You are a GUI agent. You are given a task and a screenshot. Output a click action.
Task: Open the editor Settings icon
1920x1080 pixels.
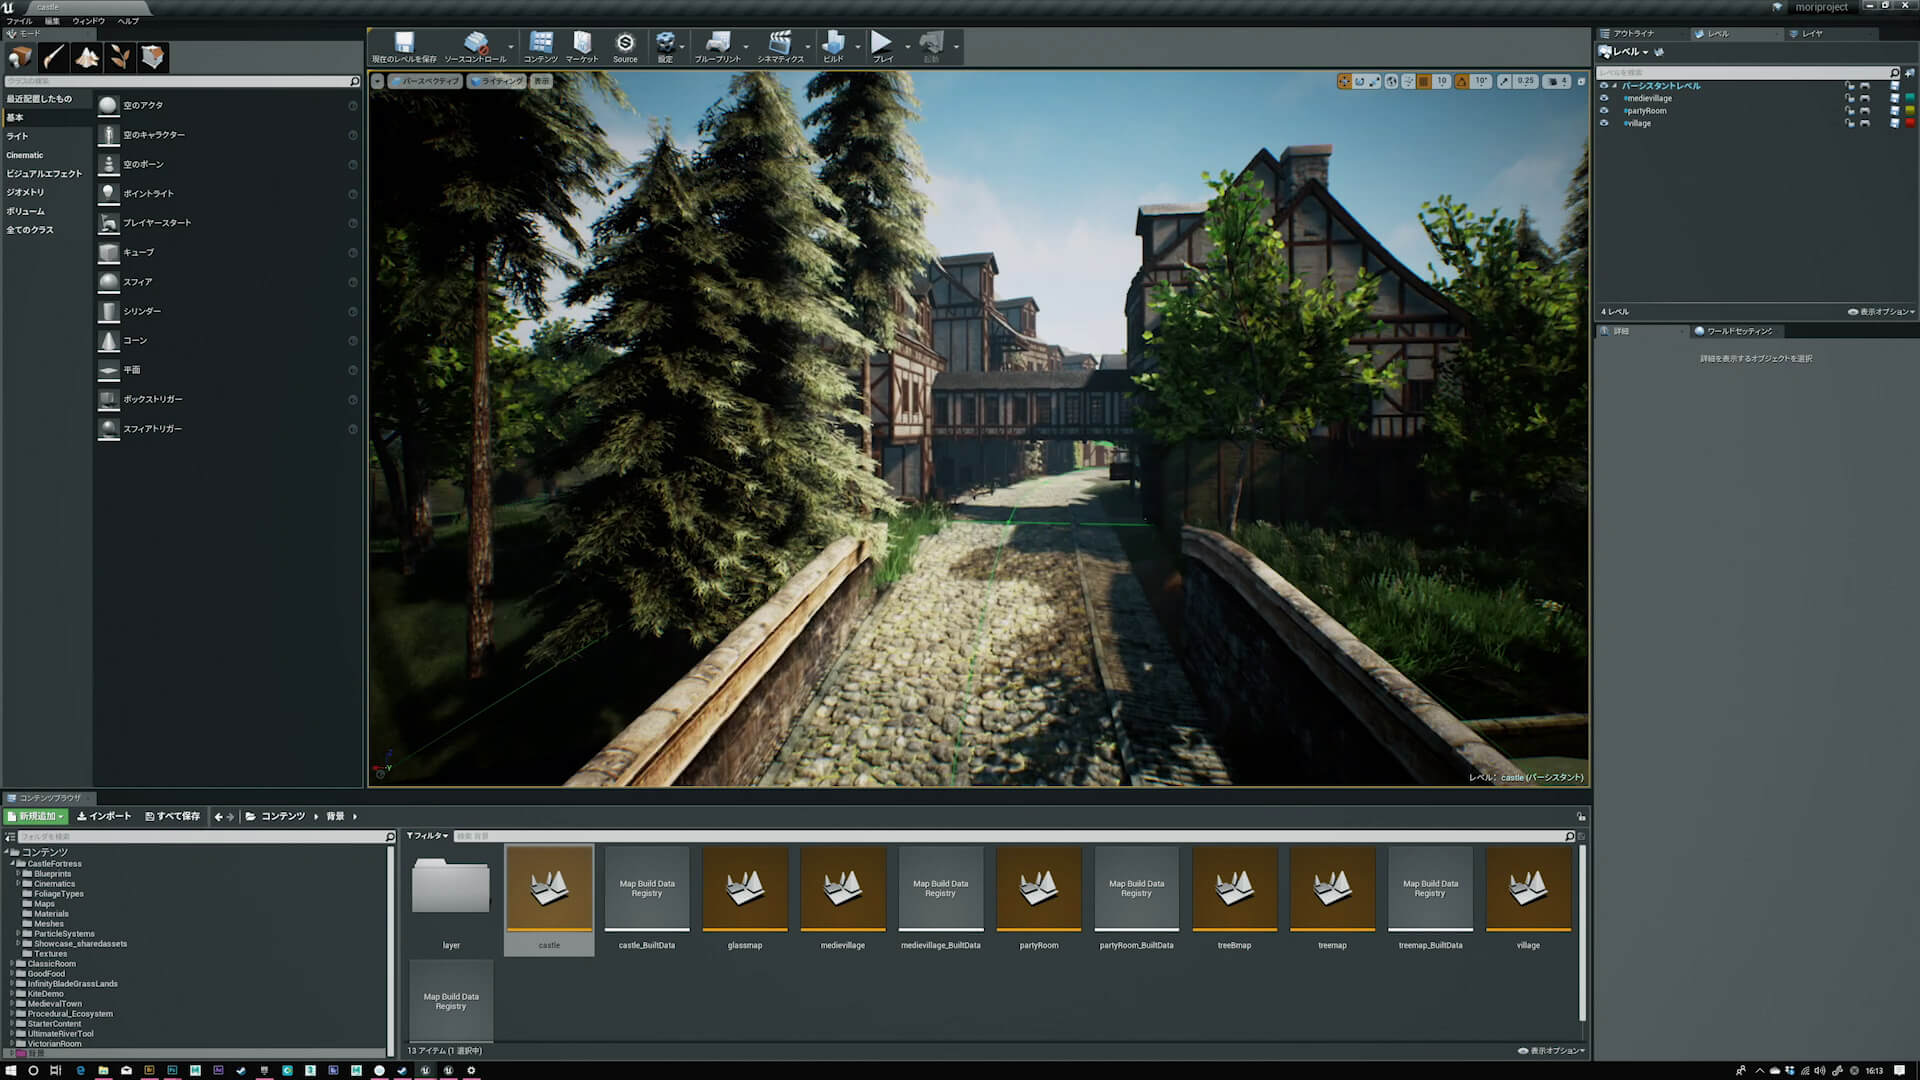click(665, 42)
